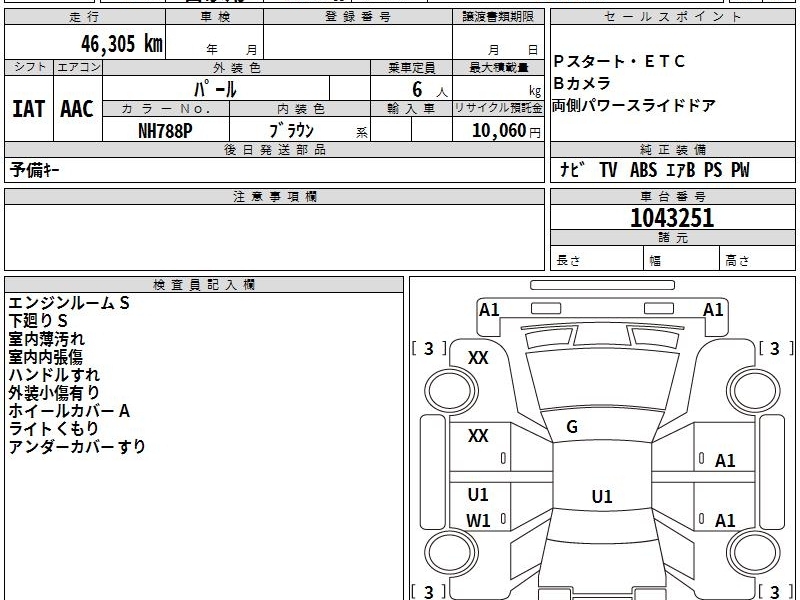Select the ナビ equipment item
The width and height of the screenshot is (800, 600).
(x=572, y=169)
